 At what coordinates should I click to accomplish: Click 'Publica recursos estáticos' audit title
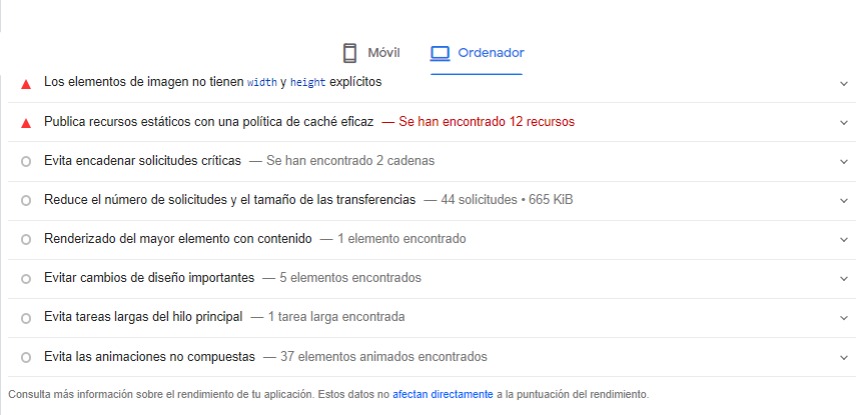208,122
